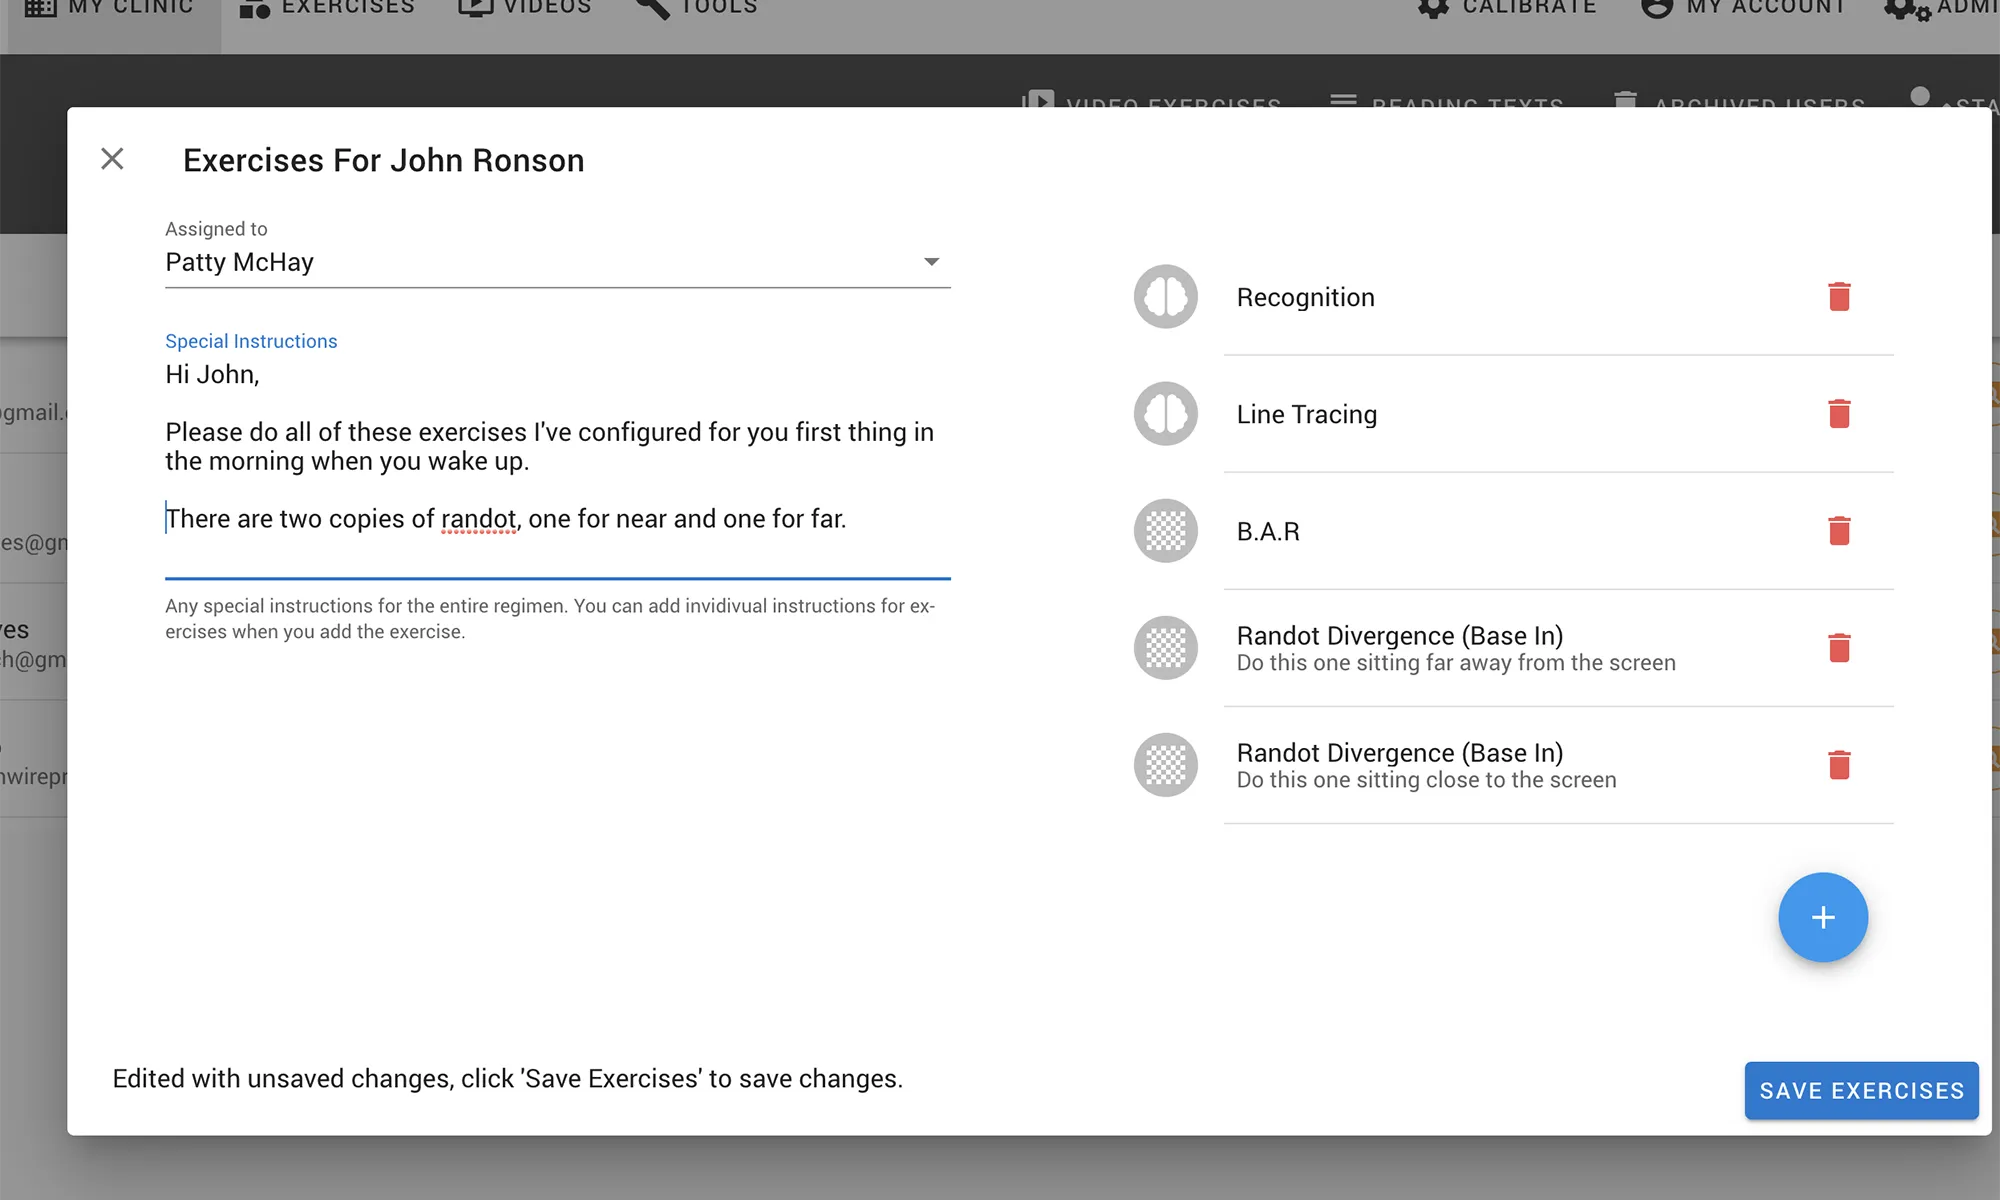Screen dimensions: 2000x1200
Task: Click the B.A.R checkered exercise icon
Action: click(1165, 531)
